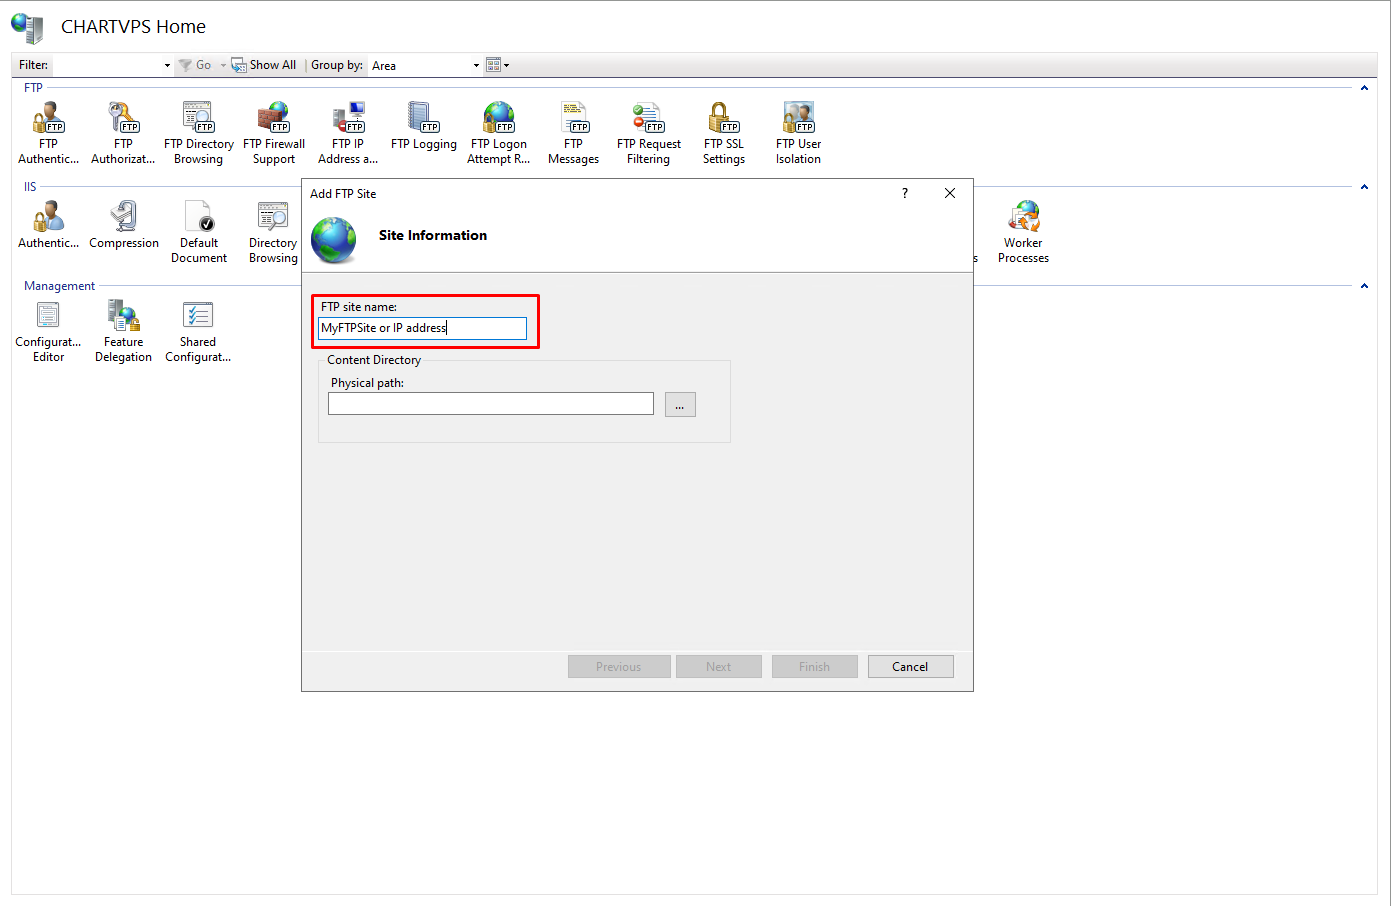
Task: Open the Filter dropdown box
Action: click(112, 65)
